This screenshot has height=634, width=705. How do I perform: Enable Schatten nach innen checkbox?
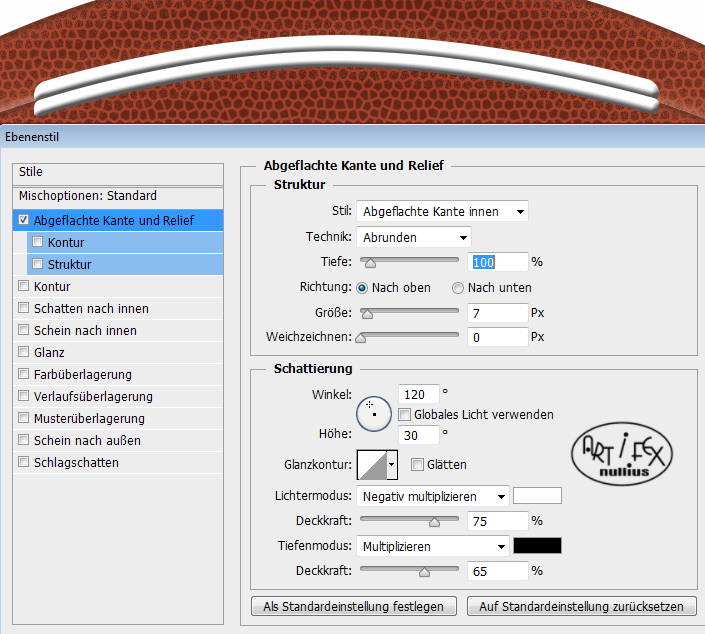(23, 308)
